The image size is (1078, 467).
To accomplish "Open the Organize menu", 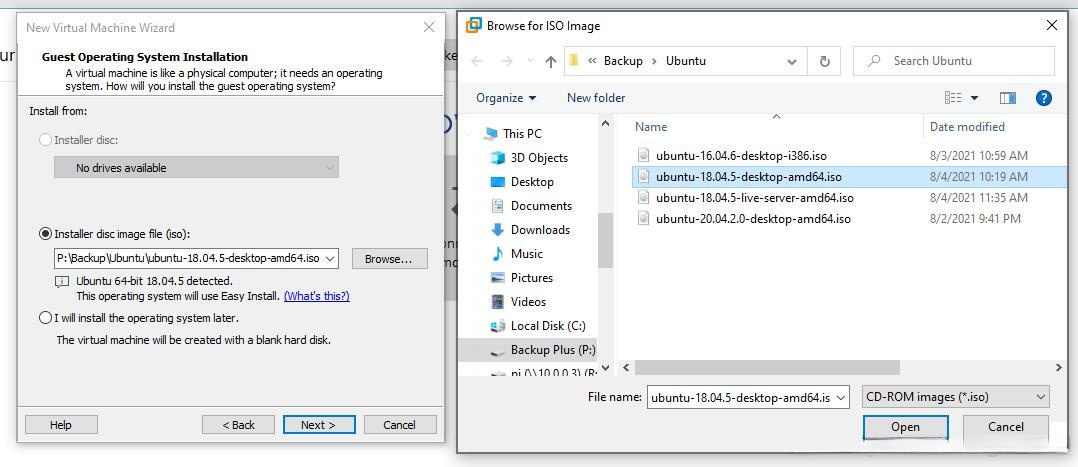I will point(506,98).
